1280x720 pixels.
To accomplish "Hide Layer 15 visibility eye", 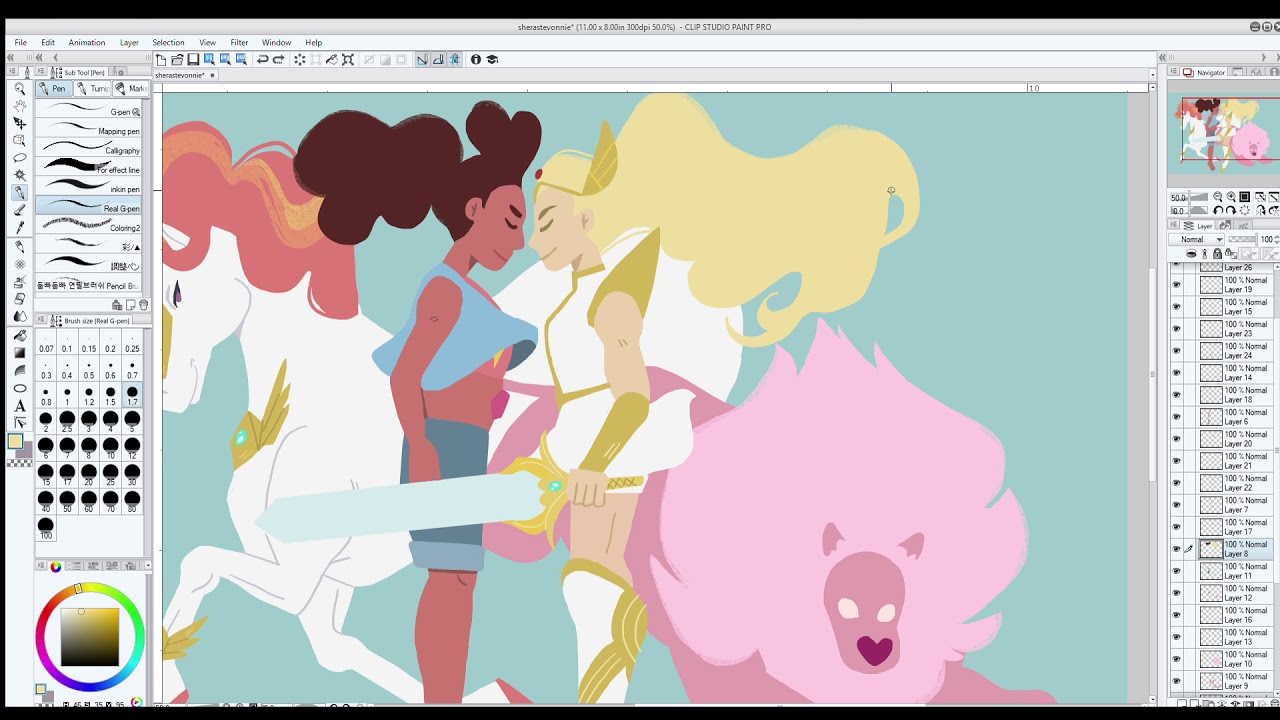I will [x=1176, y=307].
